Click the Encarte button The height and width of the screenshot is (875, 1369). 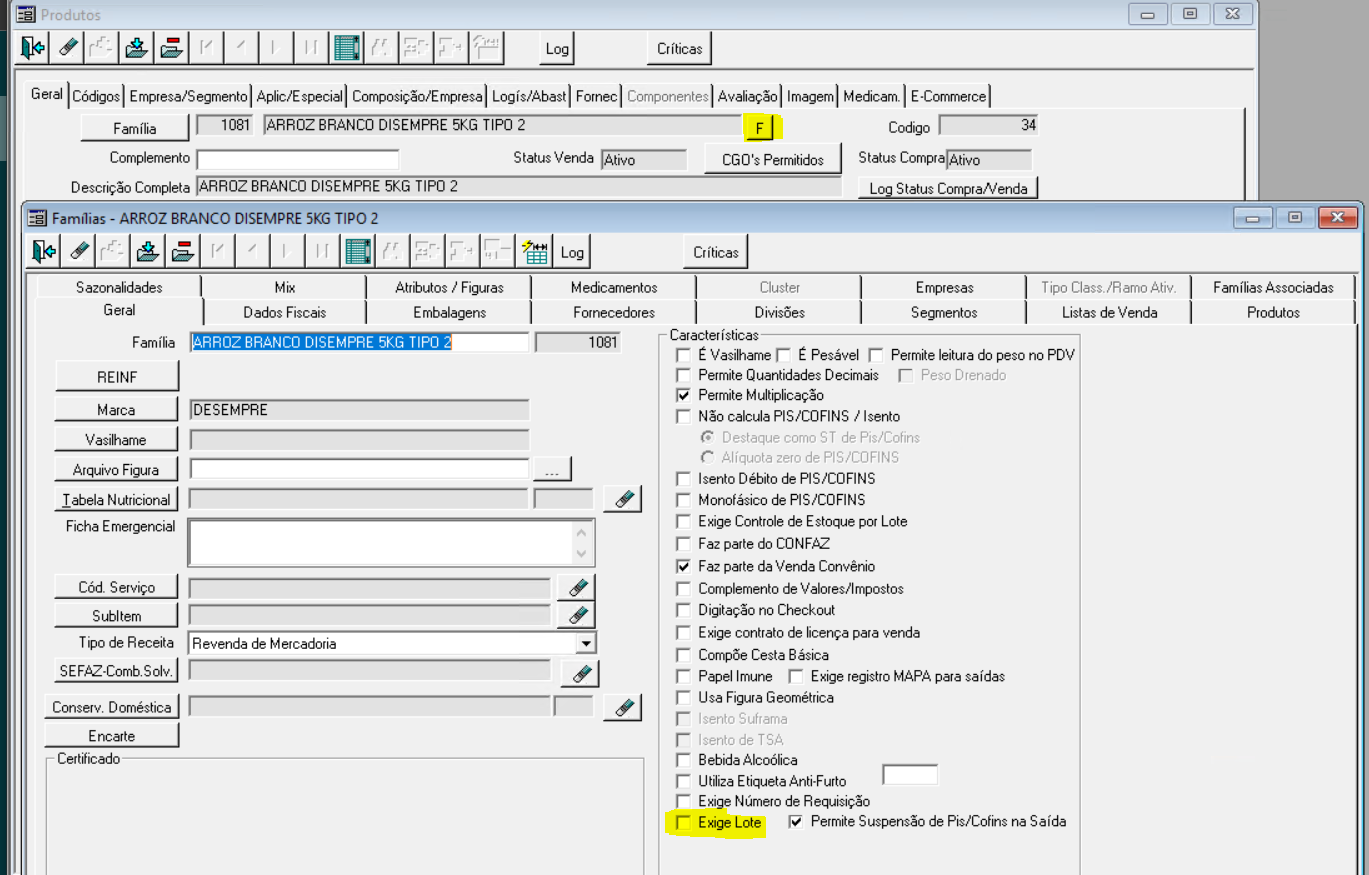click(112, 735)
